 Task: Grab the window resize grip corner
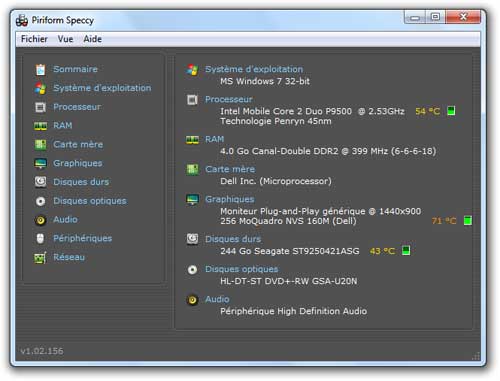coord(476,356)
